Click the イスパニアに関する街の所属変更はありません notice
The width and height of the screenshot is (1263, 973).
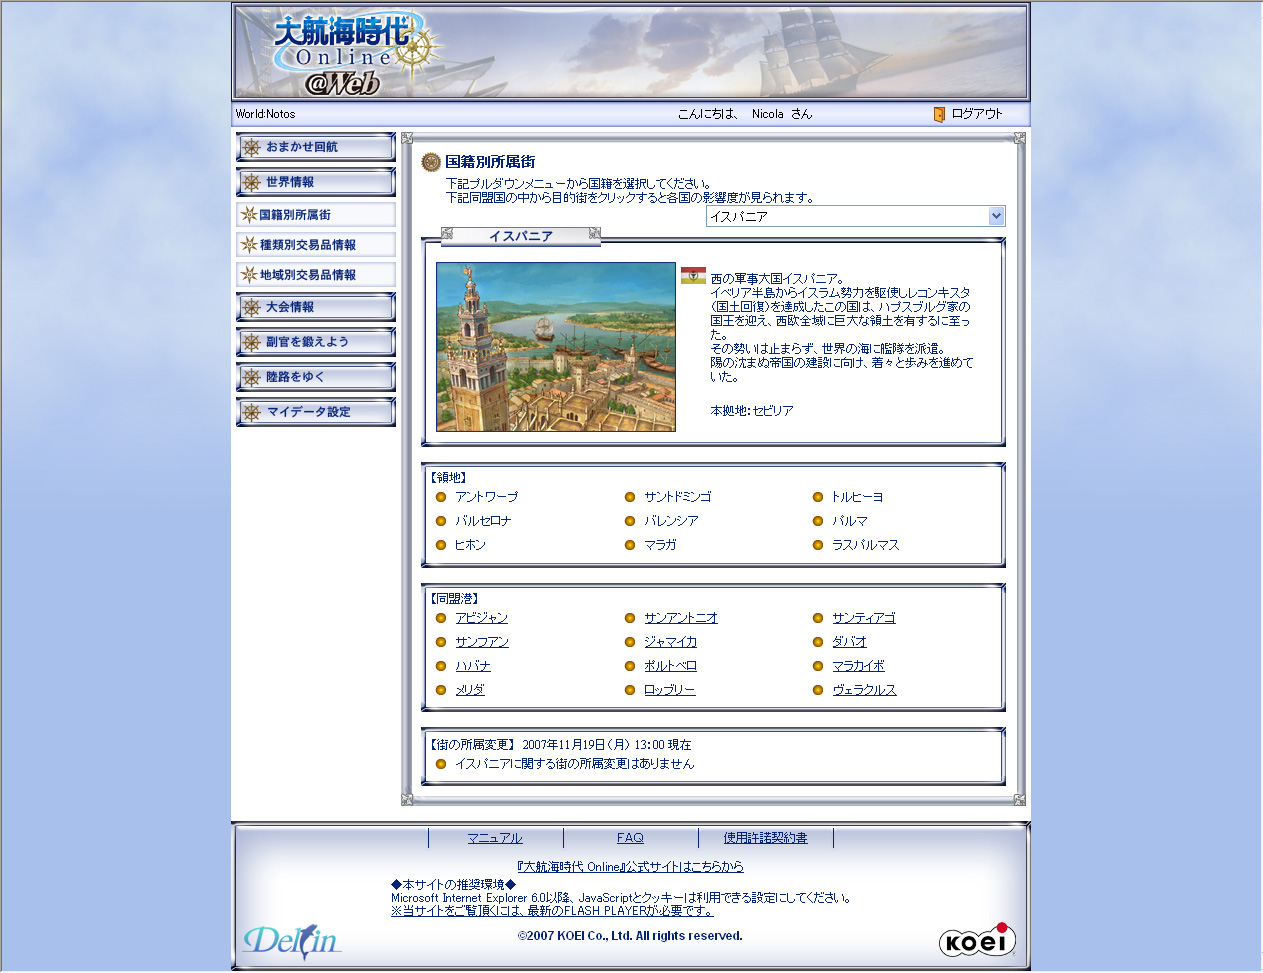[x=574, y=764]
